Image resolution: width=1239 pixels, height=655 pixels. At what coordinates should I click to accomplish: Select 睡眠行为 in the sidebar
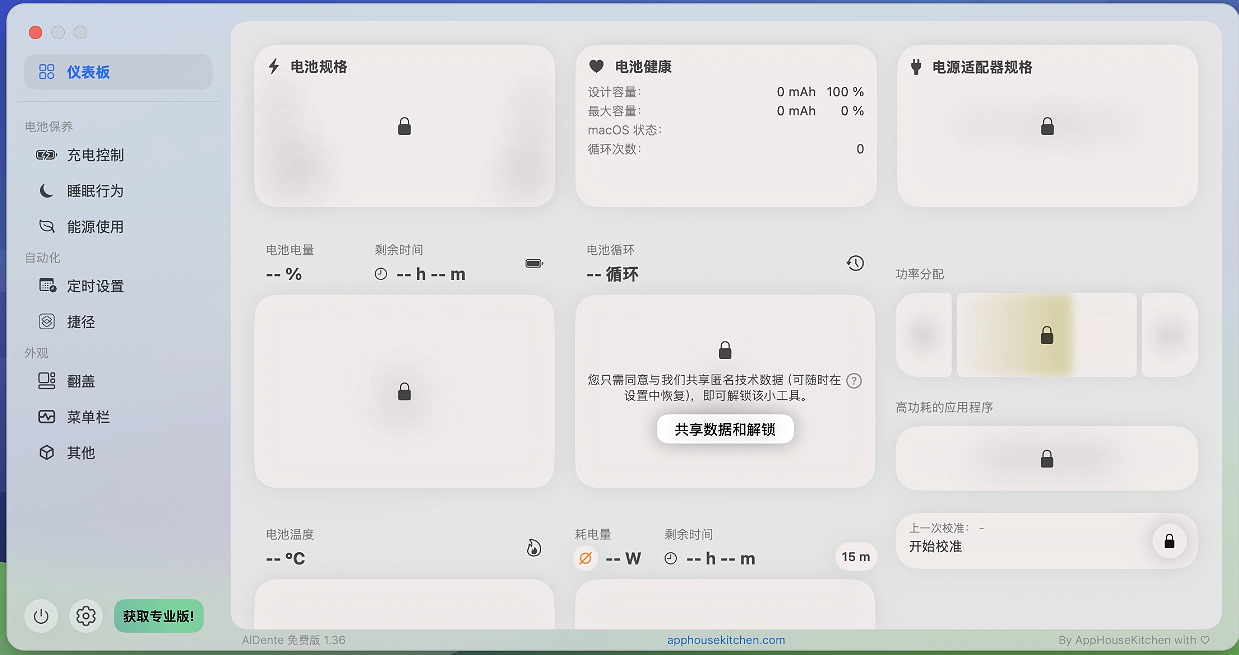(95, 191)
